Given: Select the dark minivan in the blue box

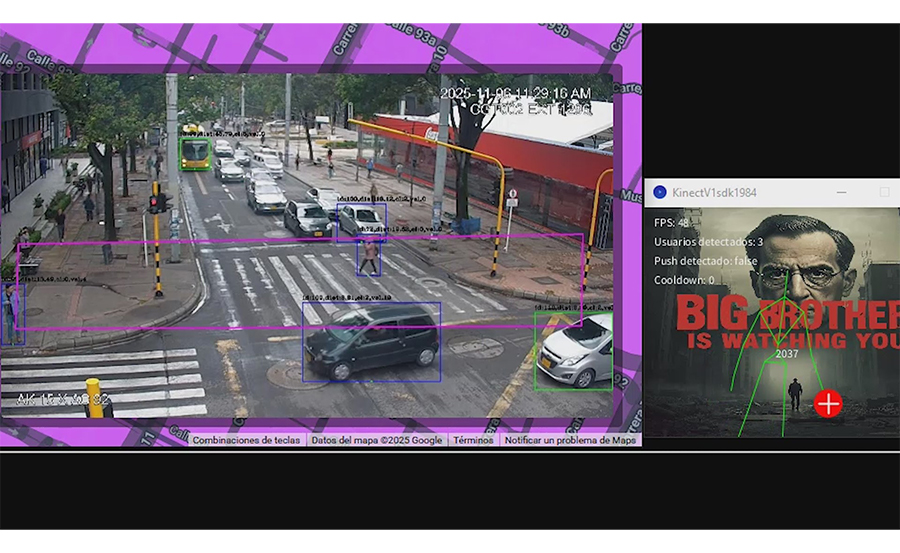Looking at the screenshot, I should point(372,342).
